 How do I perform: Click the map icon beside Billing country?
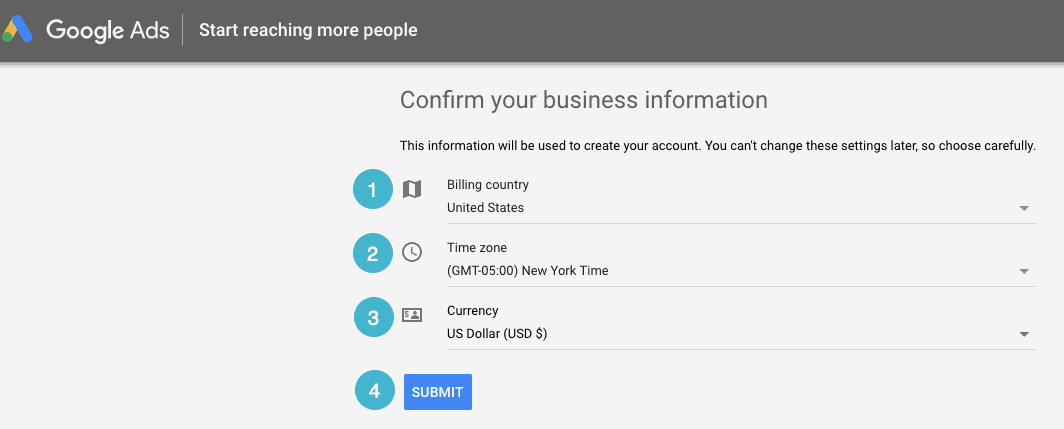[412, 189]
